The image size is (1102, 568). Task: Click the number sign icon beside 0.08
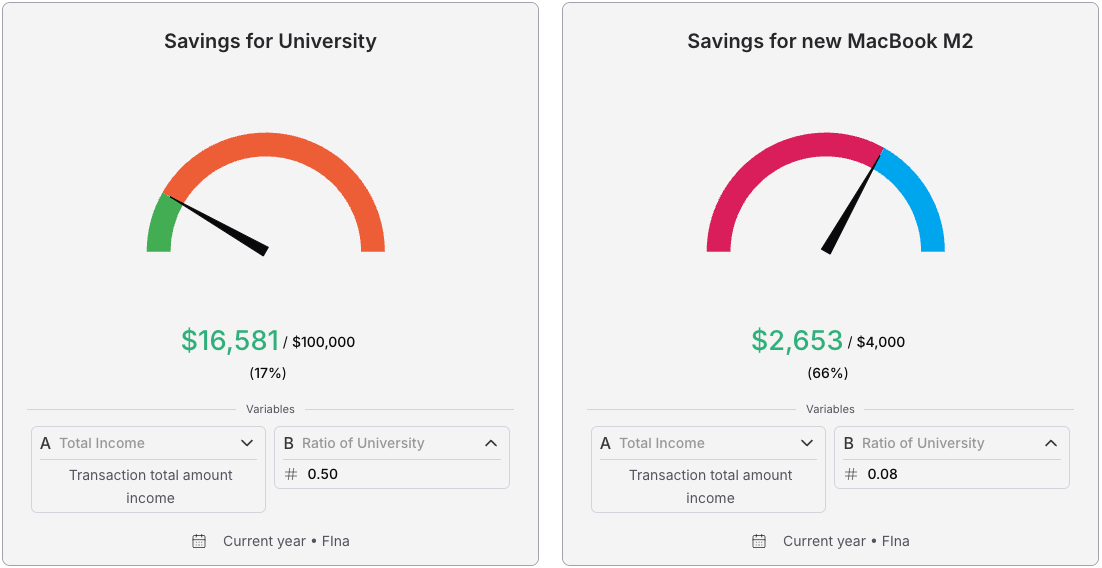pyautogui.click(x=851, y=474)
